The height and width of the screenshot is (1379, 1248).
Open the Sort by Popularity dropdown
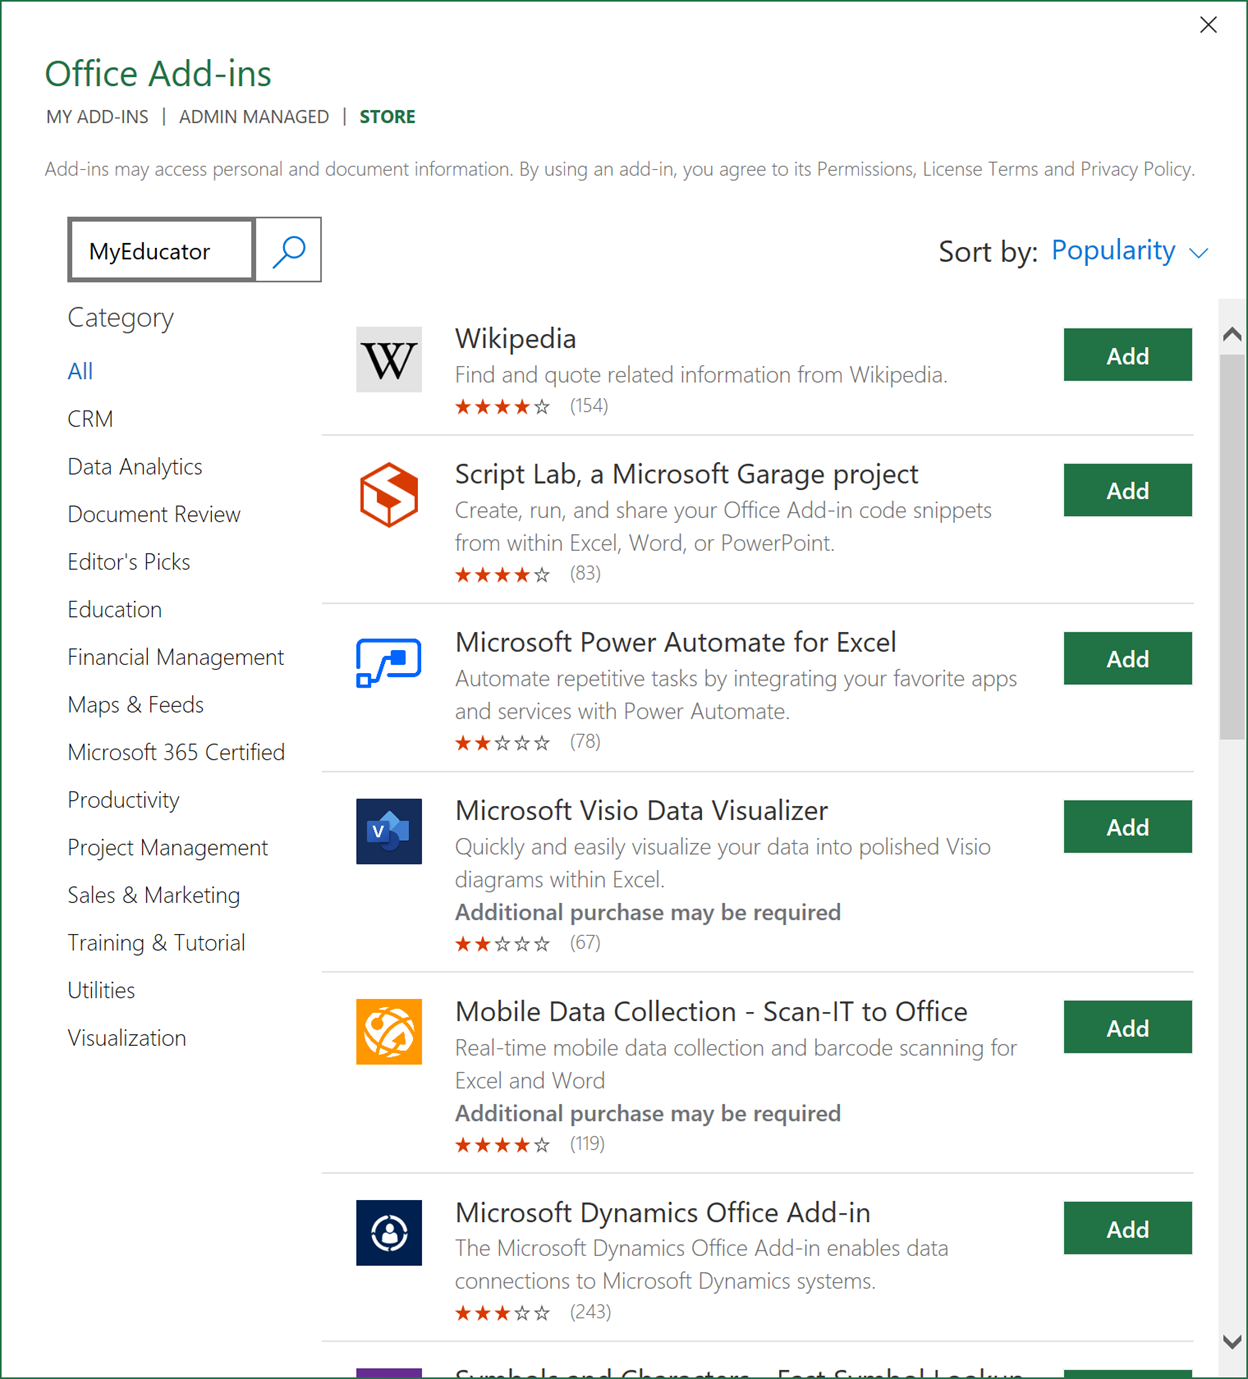1112,251
